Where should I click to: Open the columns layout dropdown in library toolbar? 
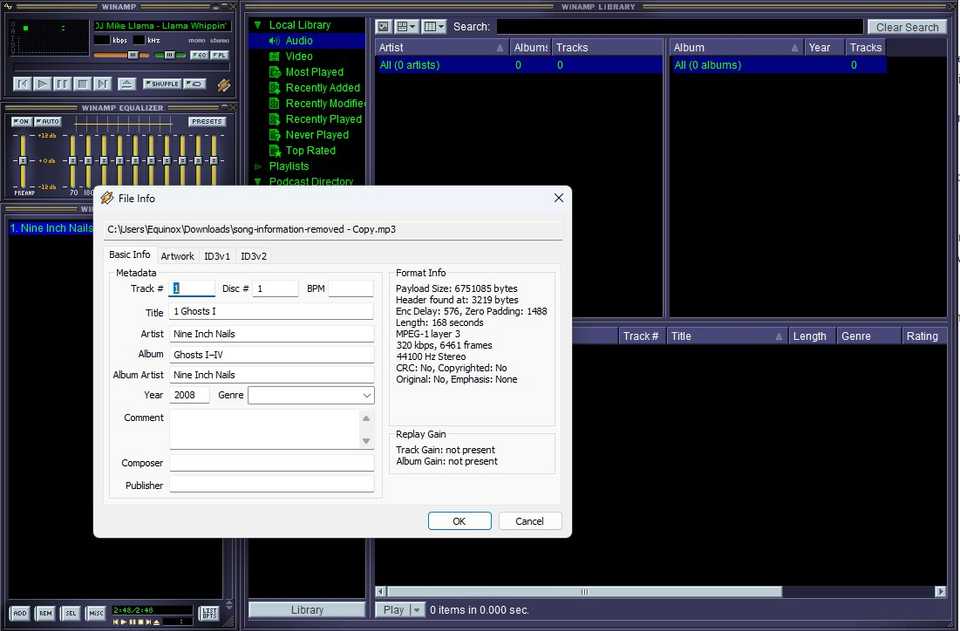click(434, 26)
